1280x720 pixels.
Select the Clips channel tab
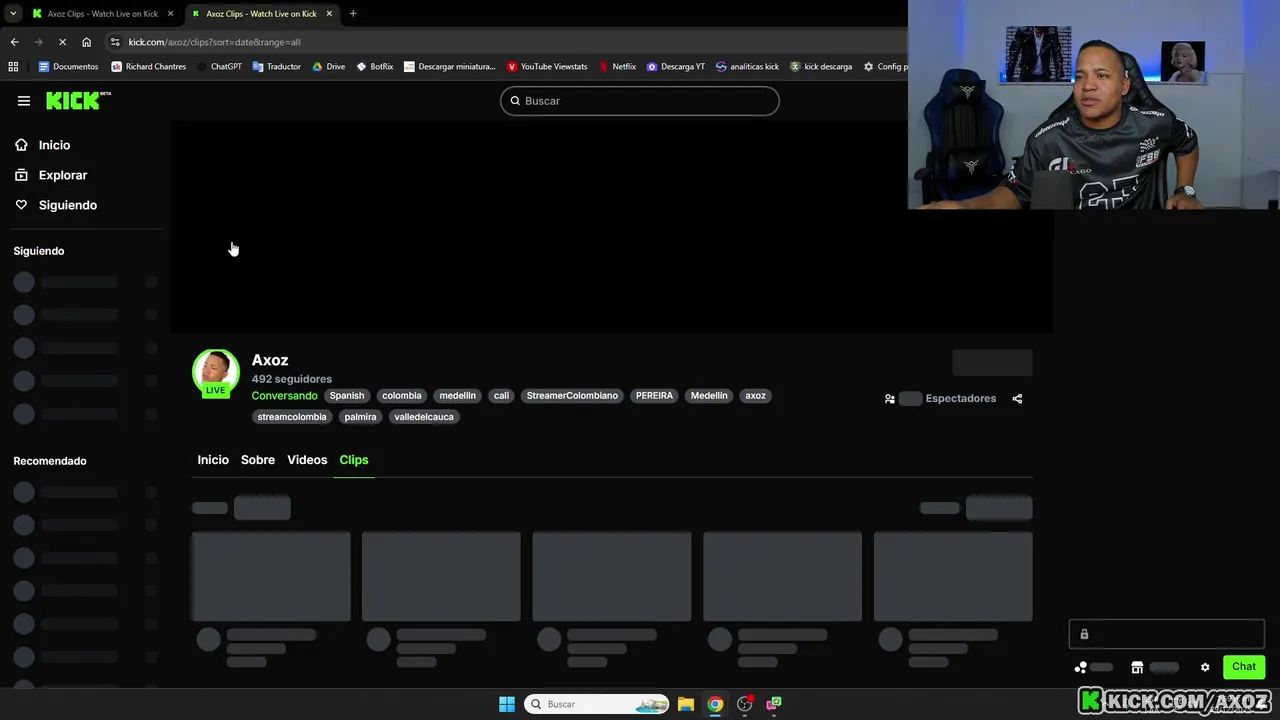354,460
